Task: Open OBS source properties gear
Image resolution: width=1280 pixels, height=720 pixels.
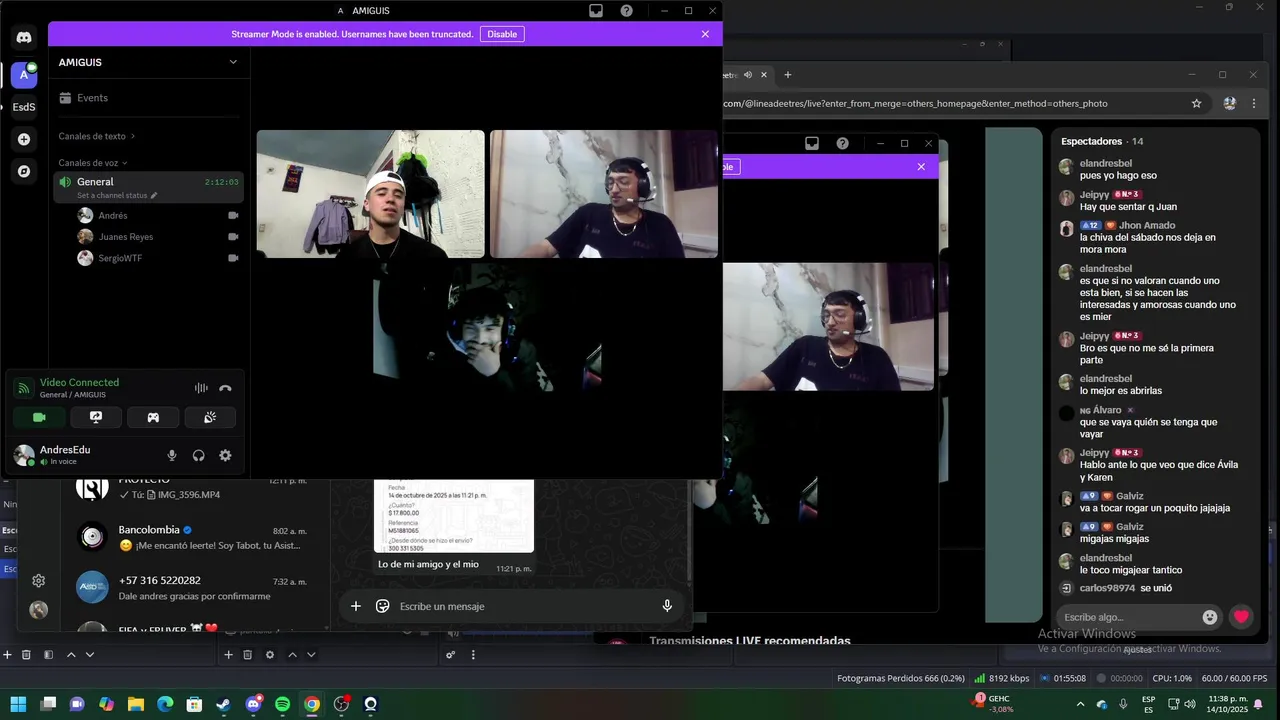Action: point(269,655)
